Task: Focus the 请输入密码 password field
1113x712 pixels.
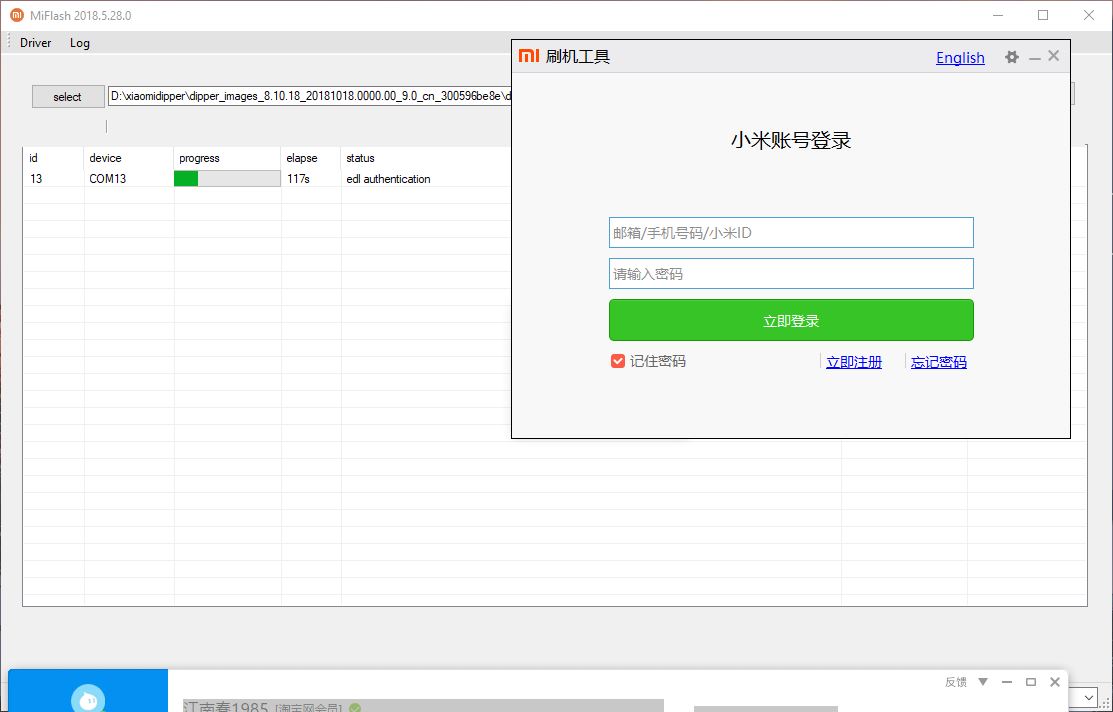Action: [791, 274]
